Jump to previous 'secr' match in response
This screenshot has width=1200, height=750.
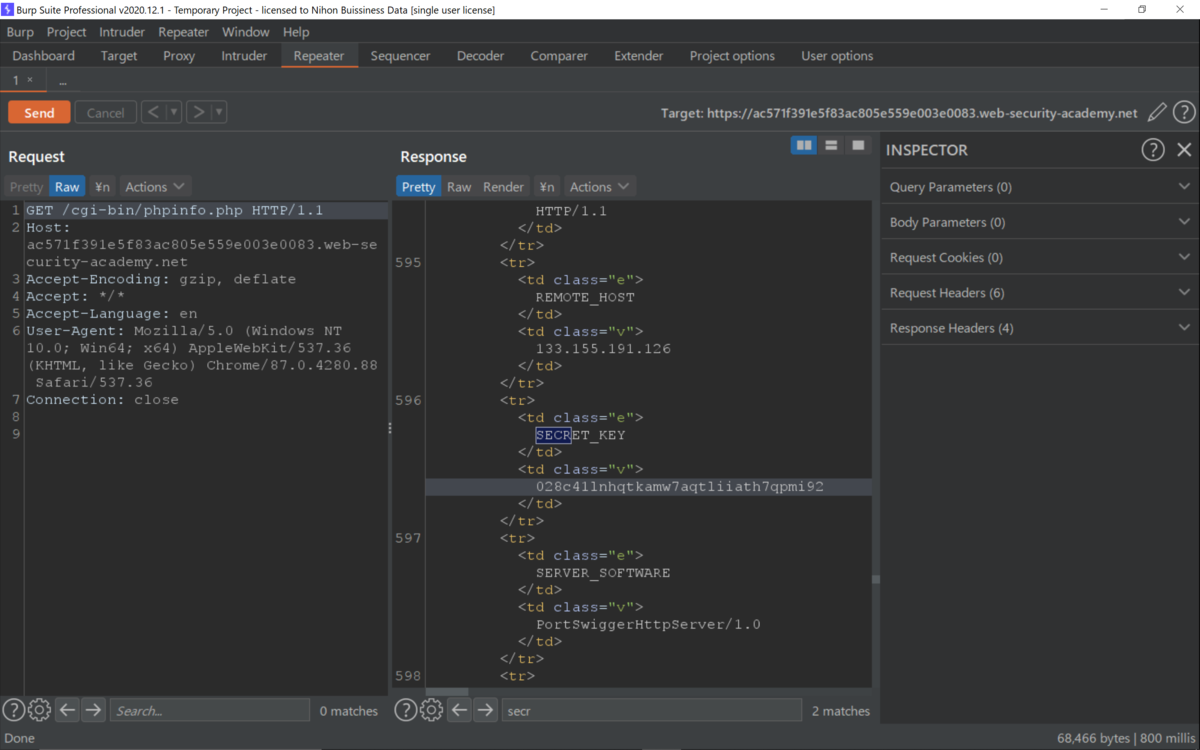459,710
